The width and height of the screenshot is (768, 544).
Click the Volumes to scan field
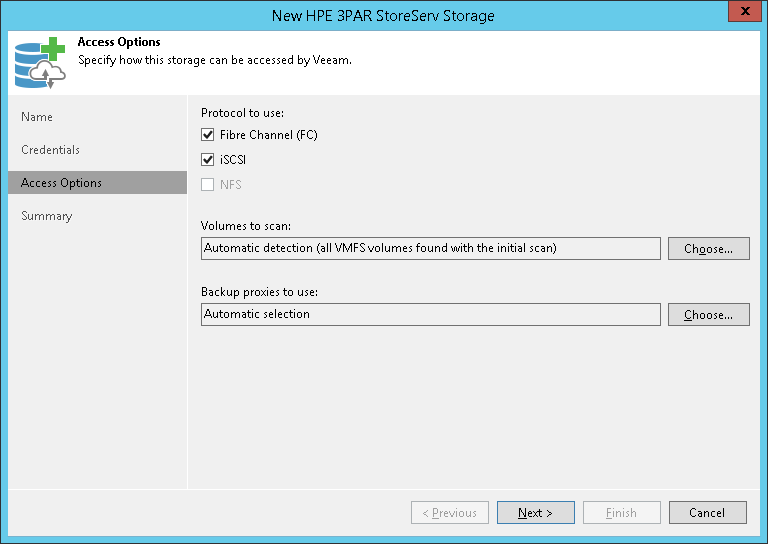coord(430,248)
